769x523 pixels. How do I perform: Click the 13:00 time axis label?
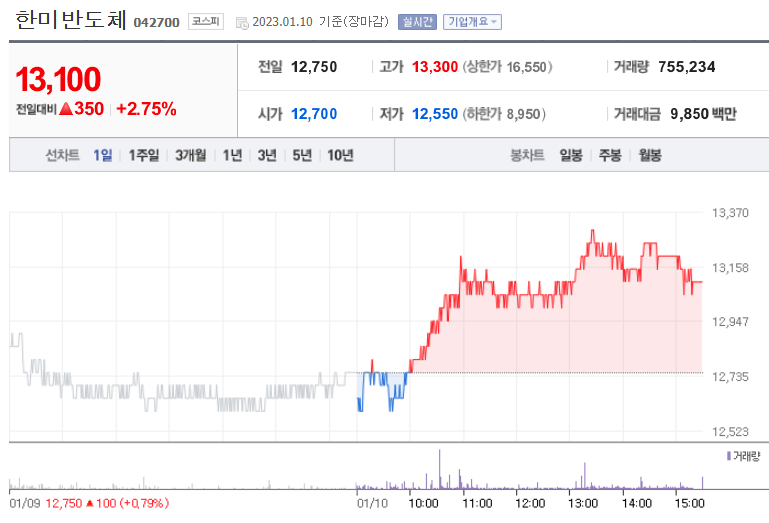point(583,503)
